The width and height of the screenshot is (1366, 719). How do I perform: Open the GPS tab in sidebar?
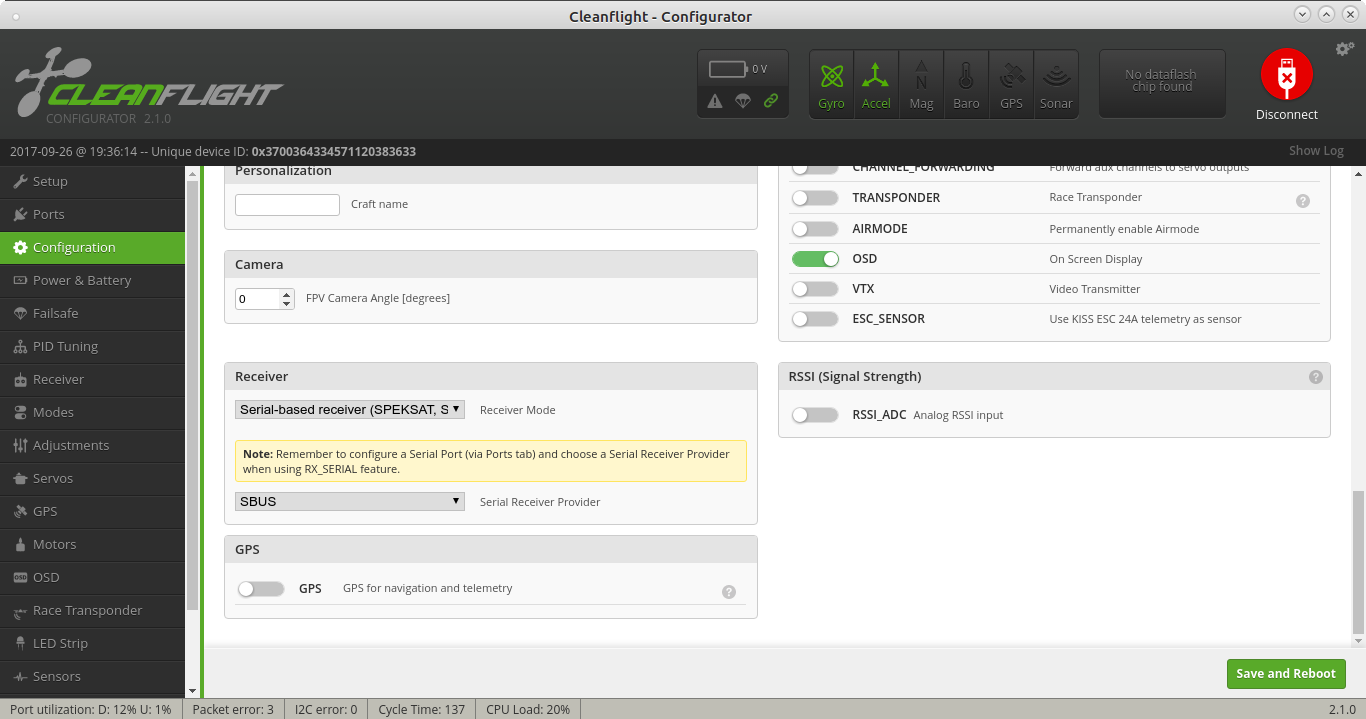coord(92,511)
